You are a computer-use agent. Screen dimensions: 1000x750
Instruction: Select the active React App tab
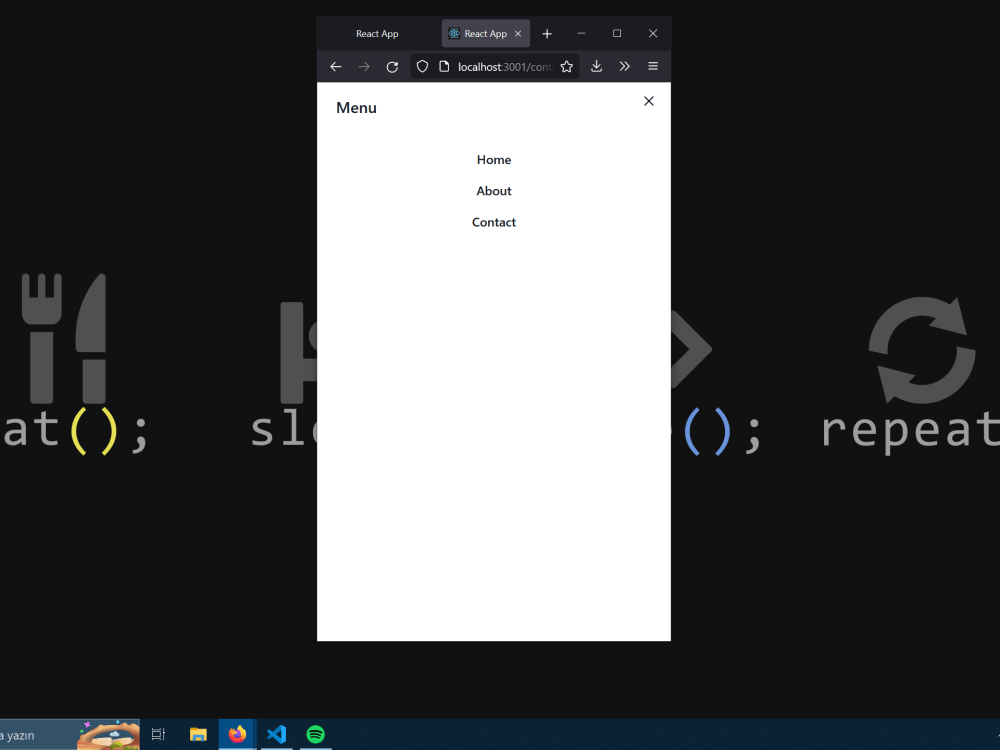click(485, 34)
